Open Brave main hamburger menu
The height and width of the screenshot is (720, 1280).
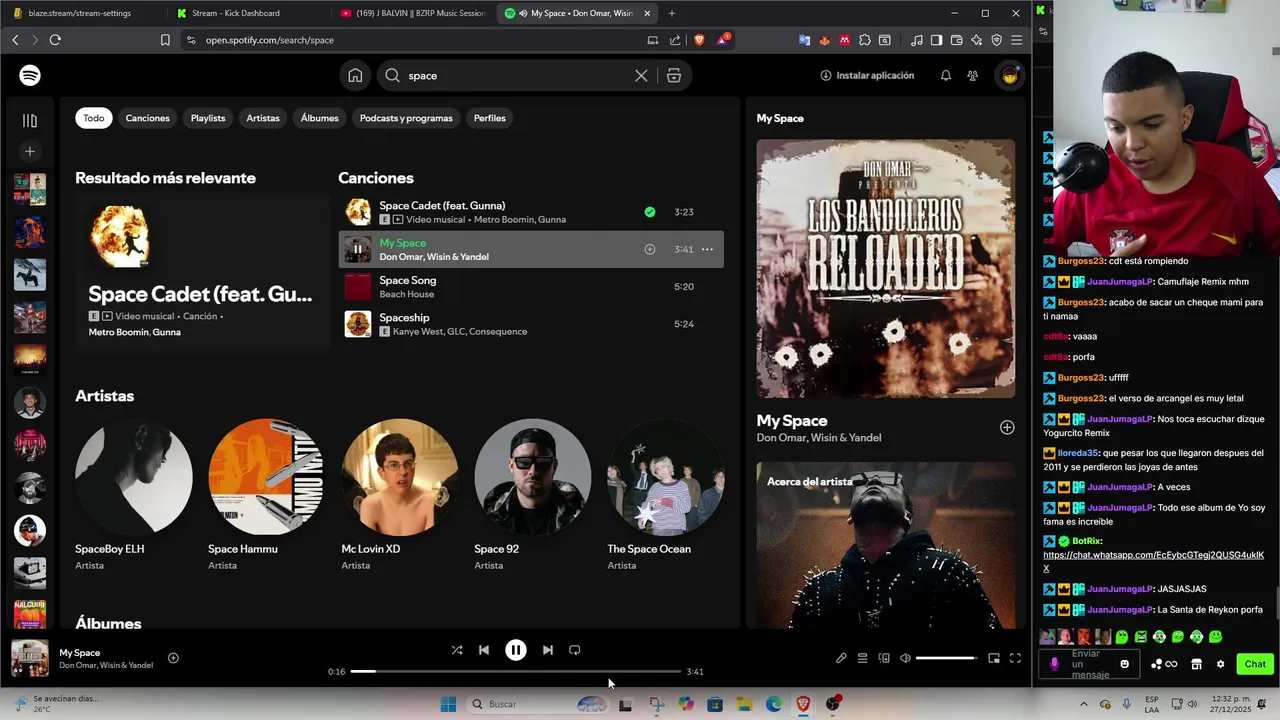click(x=1016, y=40)
